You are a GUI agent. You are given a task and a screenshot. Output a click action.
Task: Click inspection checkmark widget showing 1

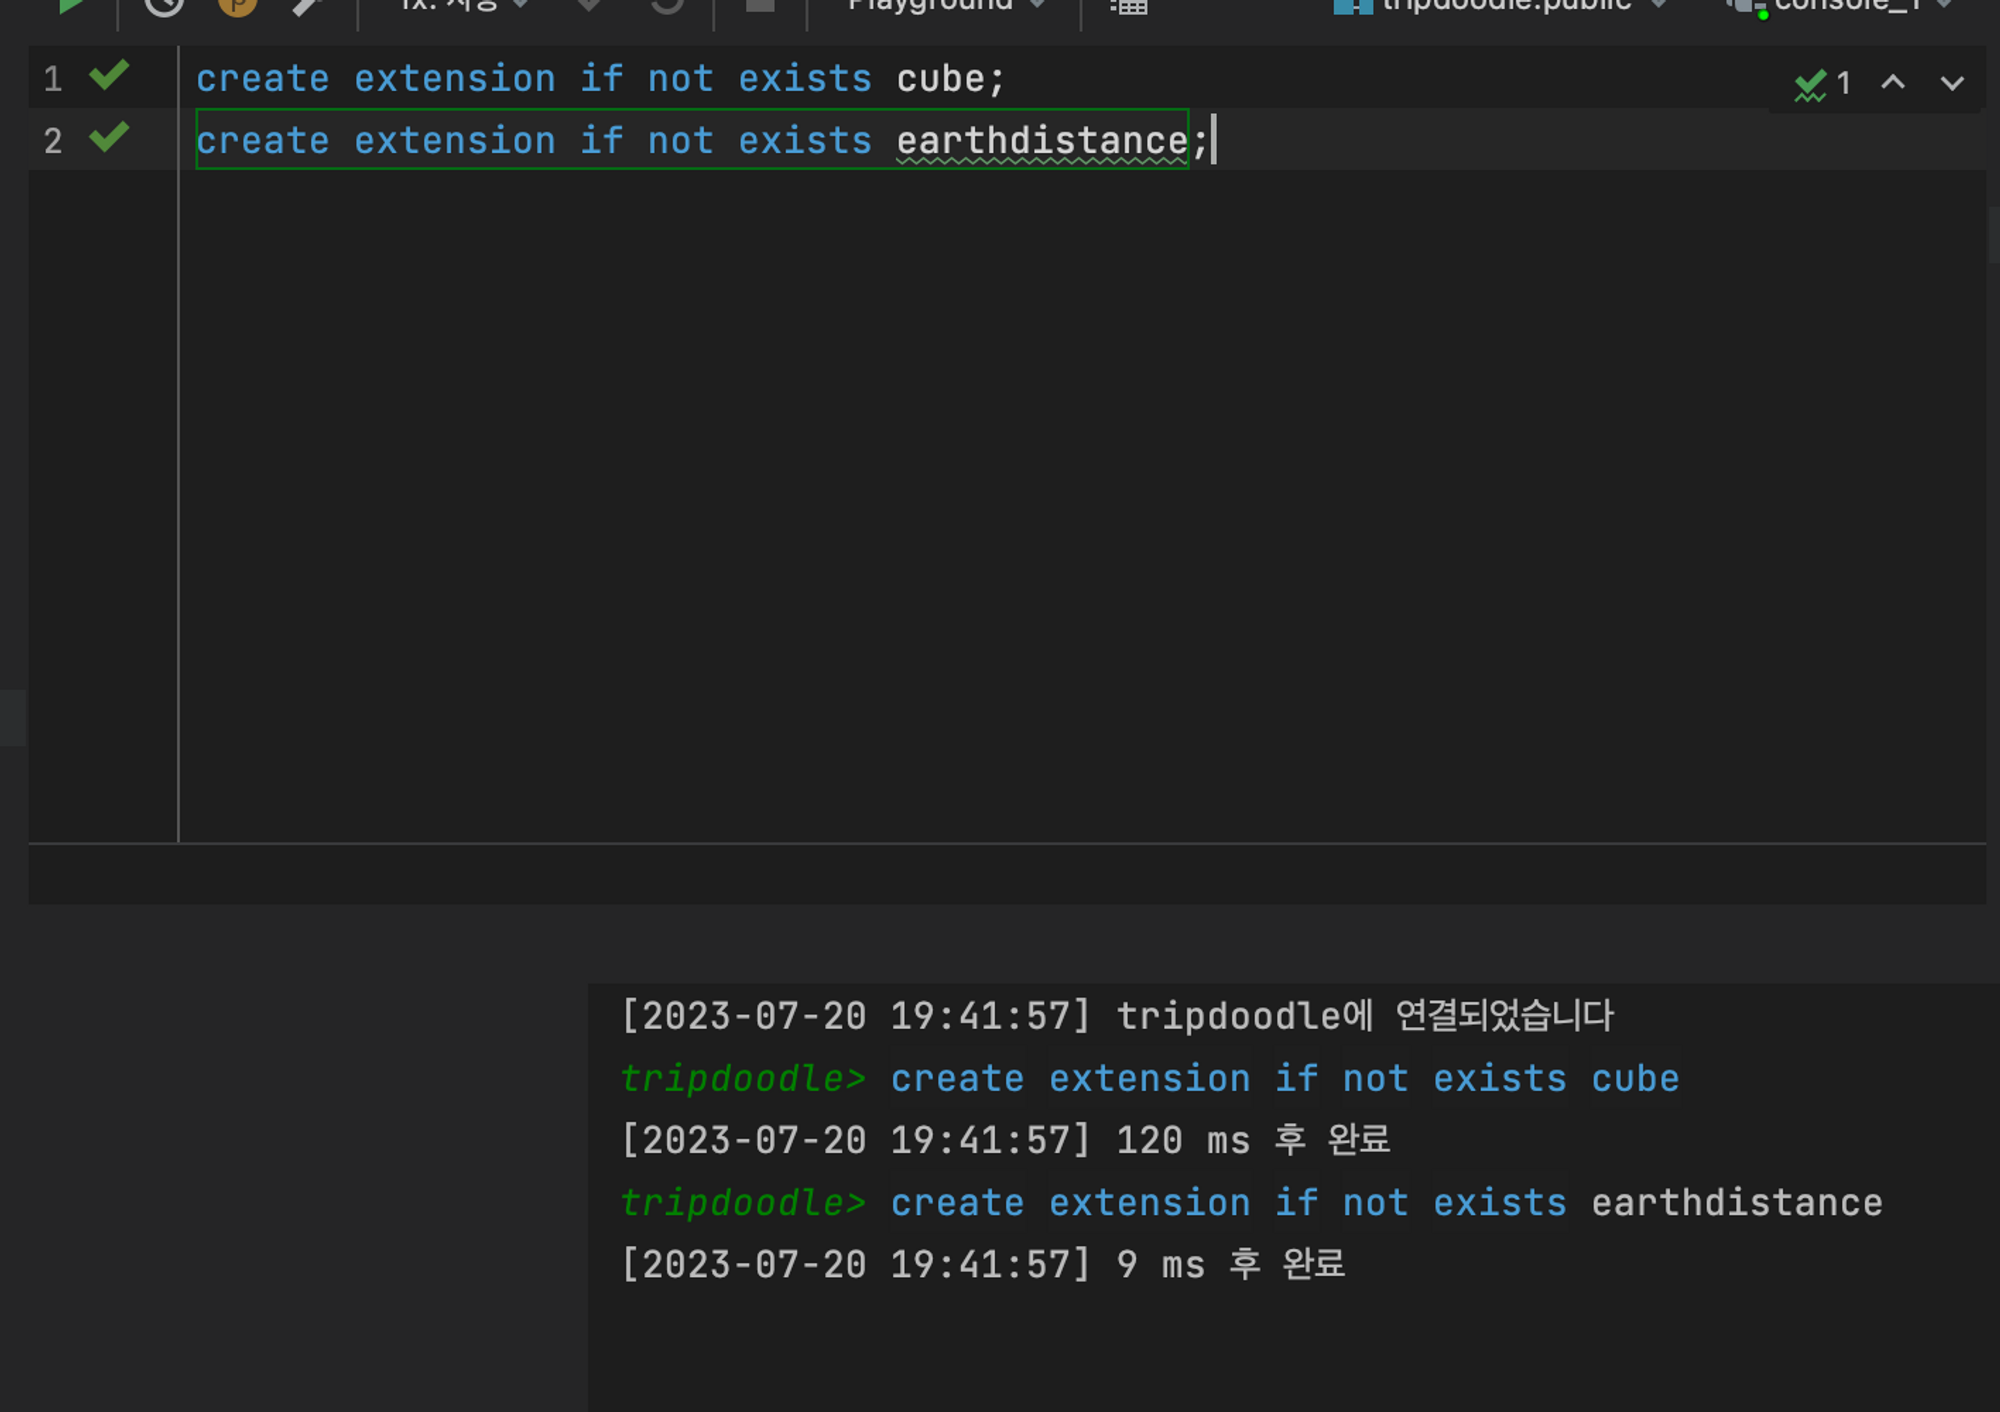[1822, 84]
